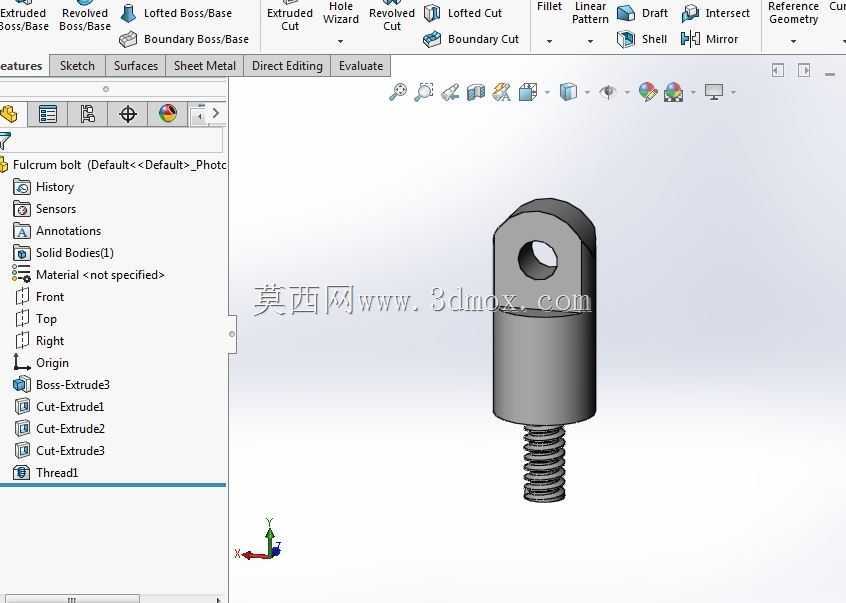Click the Boundary Cut tool

[x=471, y=39]
